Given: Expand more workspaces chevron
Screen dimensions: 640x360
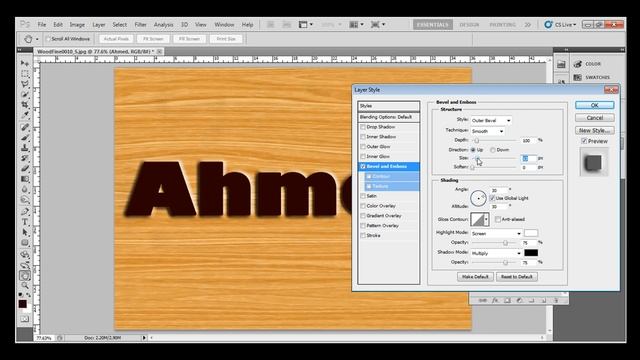Looking at the screenshot, I should click(528, 25).
